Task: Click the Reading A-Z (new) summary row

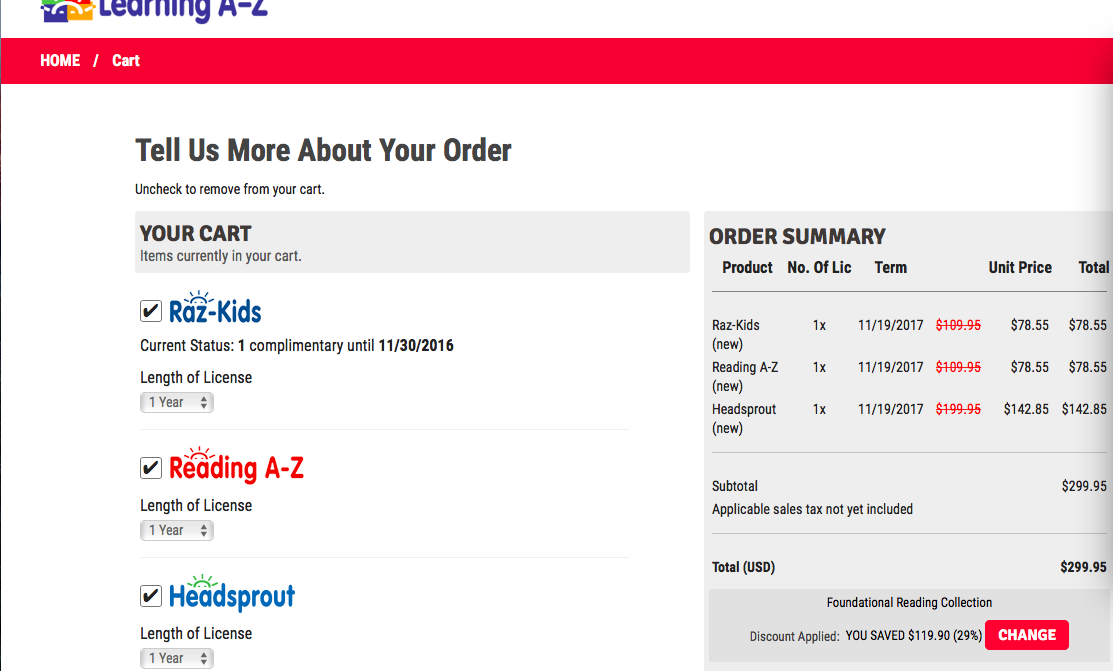Action: coord(909,376)
